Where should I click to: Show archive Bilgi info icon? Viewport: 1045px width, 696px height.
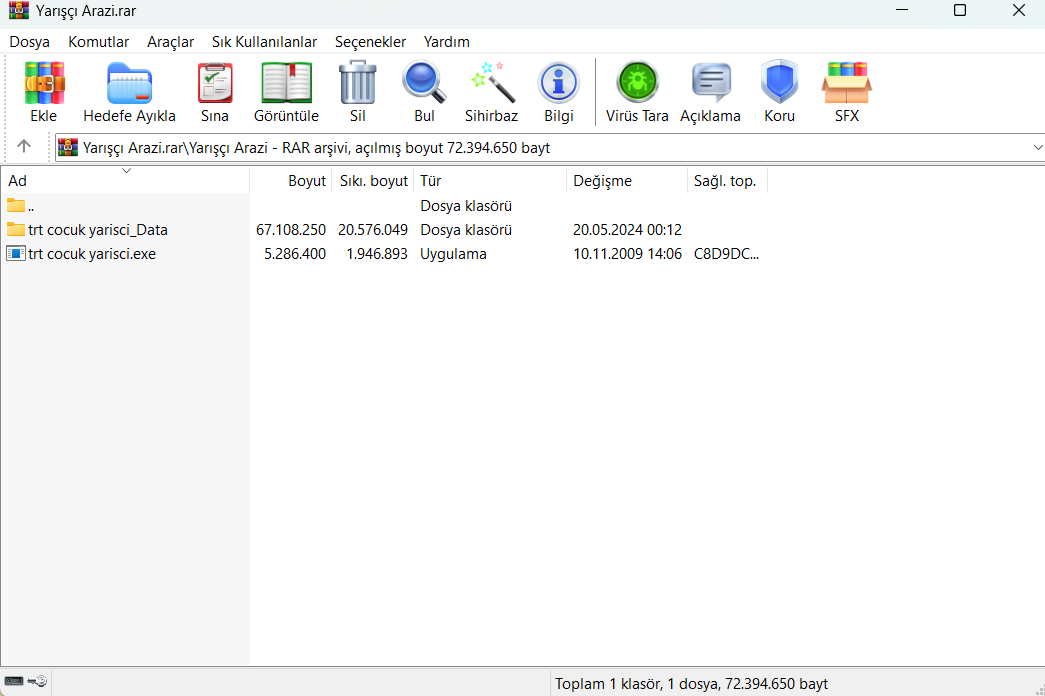click(x=558, y=83)
